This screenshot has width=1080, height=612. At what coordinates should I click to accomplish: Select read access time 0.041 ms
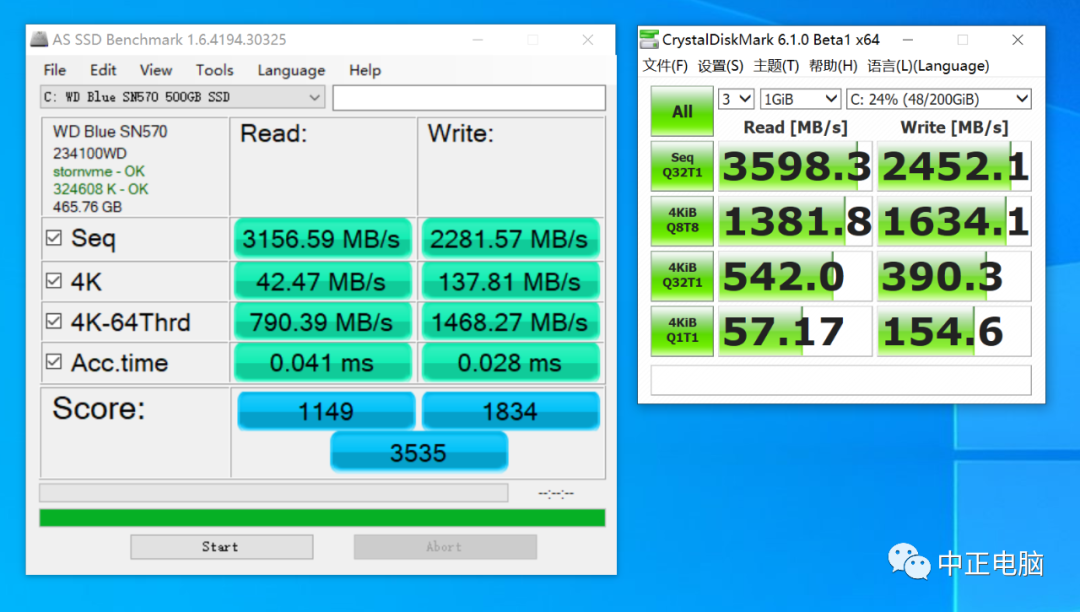click(322, 363)
